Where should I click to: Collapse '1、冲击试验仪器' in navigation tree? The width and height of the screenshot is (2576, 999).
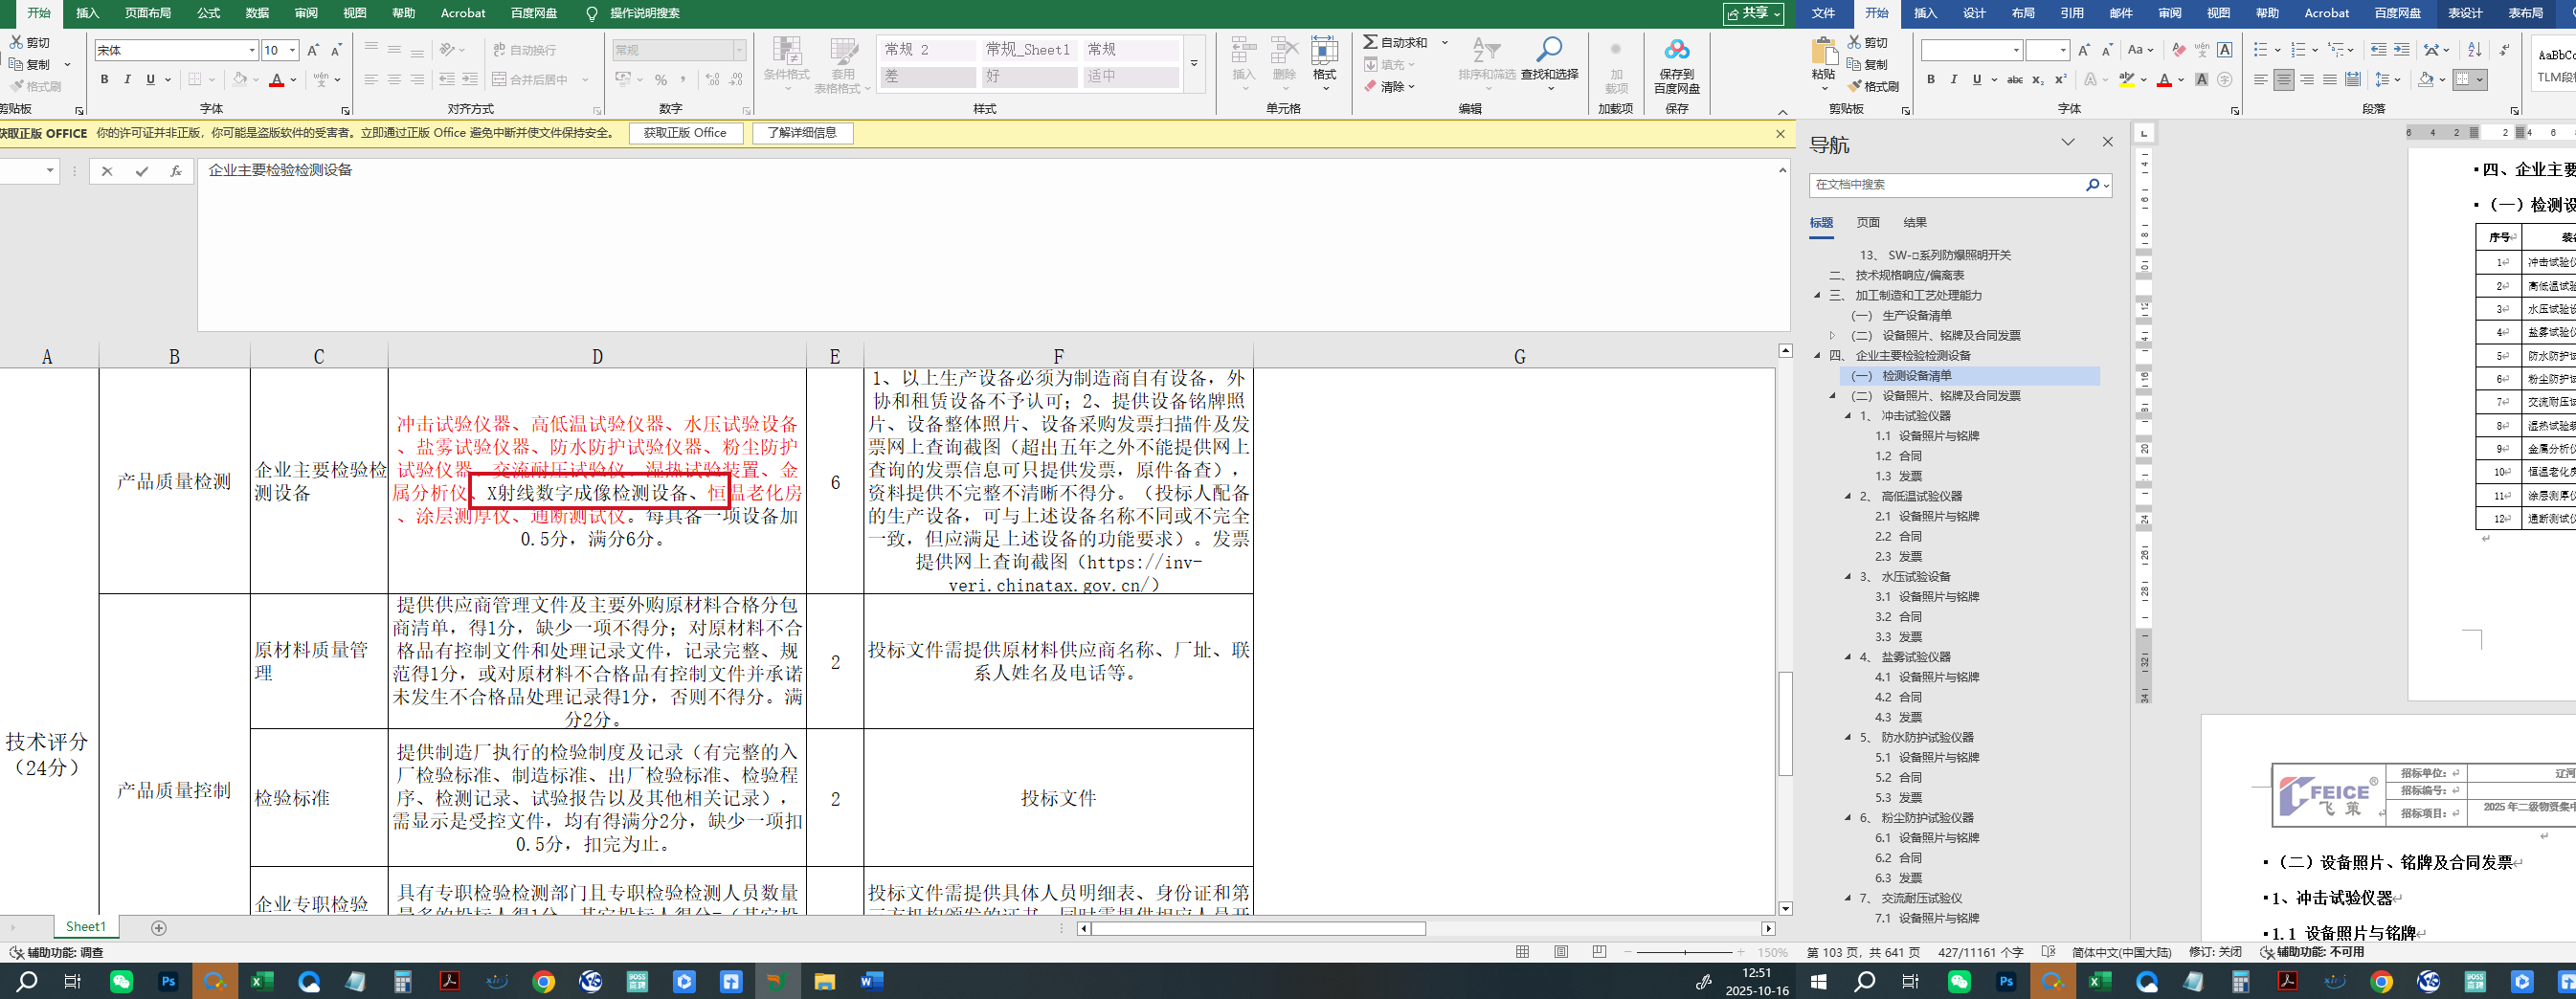pos(1847,416)
